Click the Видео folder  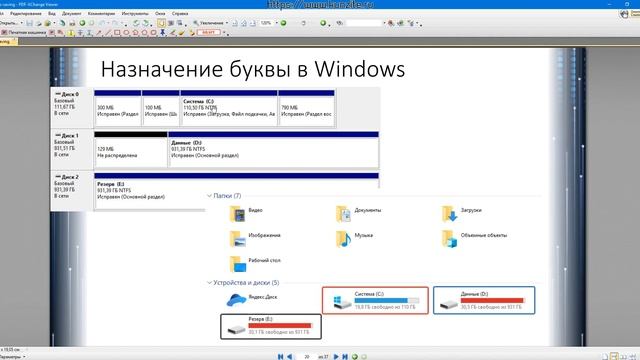click(x=246, y=213)
